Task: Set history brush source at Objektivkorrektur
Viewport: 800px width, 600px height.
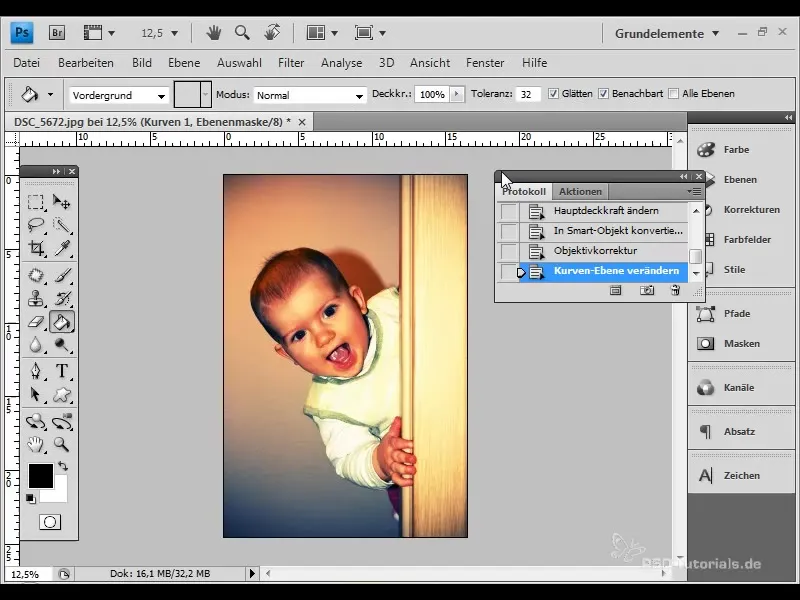Action: (x=509, y=251)
